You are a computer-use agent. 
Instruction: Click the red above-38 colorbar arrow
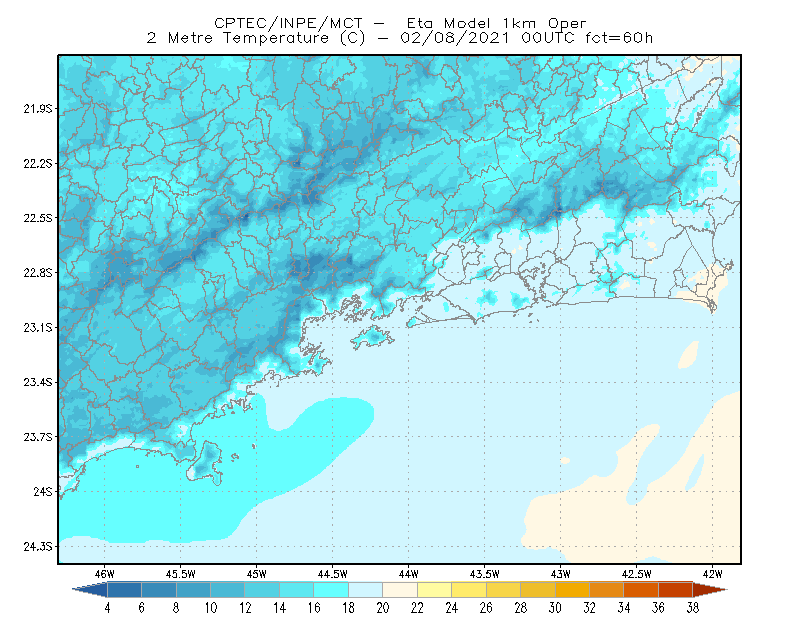pyautogui.click(x=710, y=590)
